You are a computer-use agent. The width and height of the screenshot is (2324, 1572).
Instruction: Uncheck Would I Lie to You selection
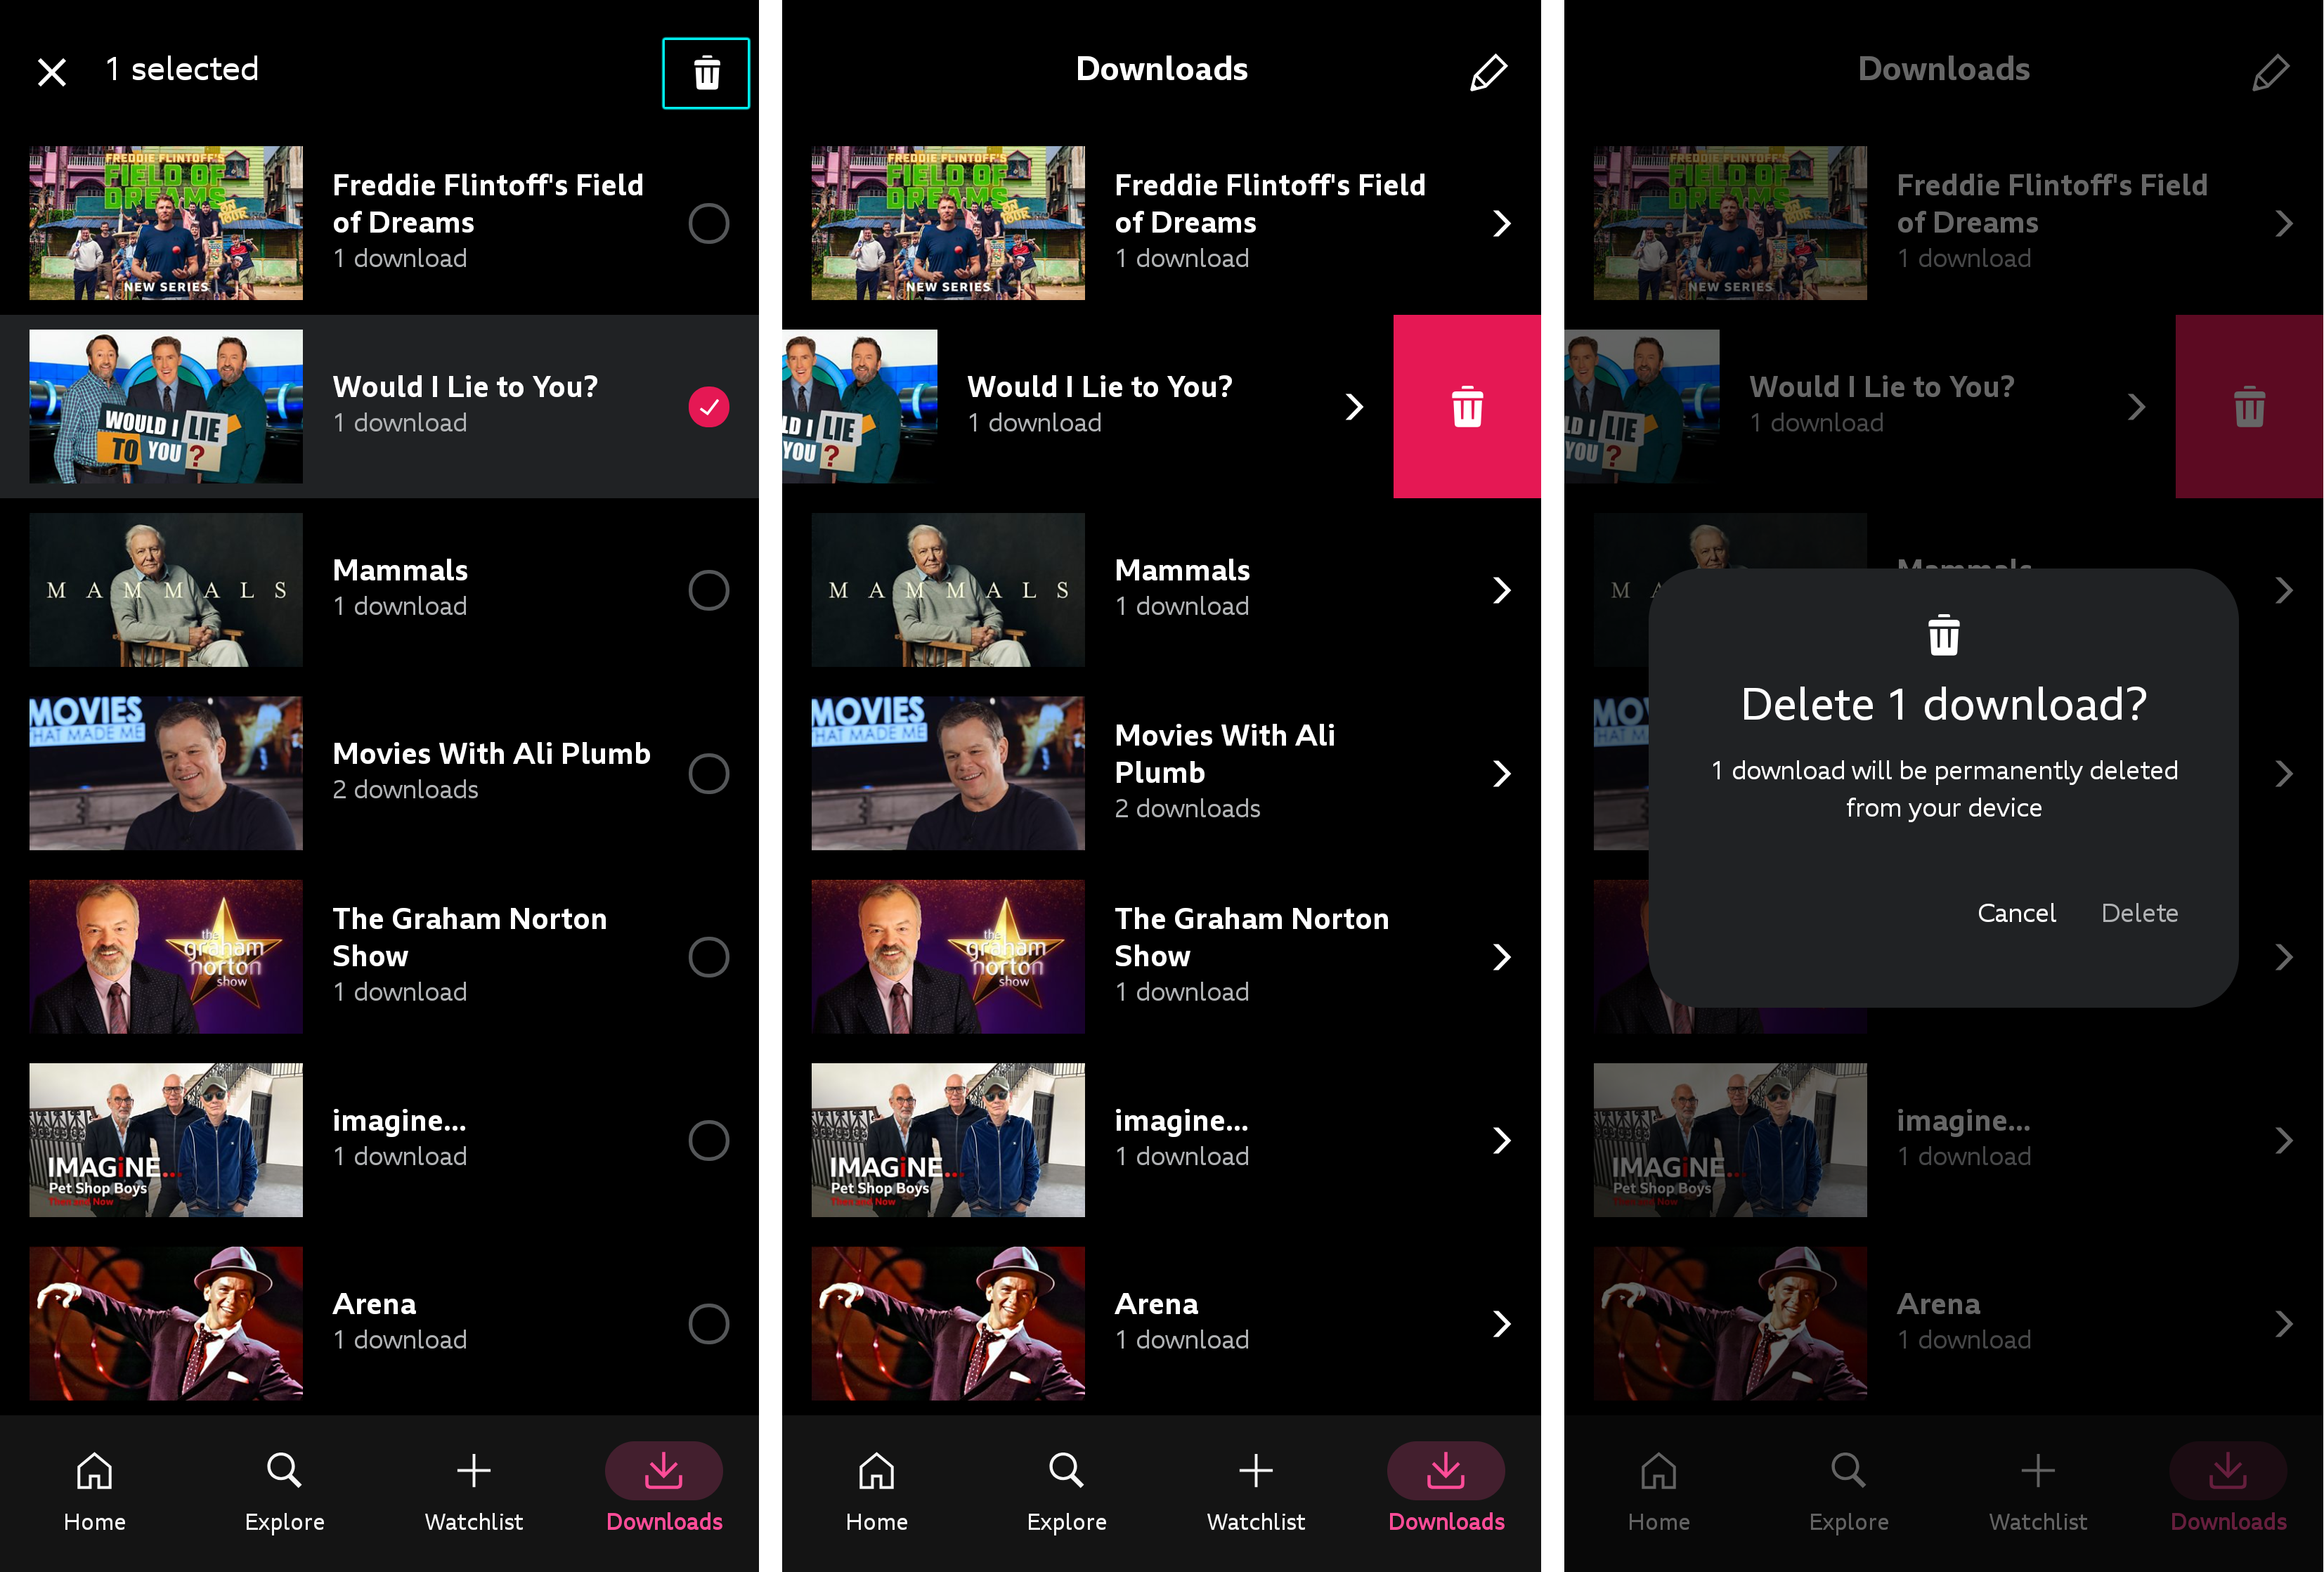click(709, 407)
